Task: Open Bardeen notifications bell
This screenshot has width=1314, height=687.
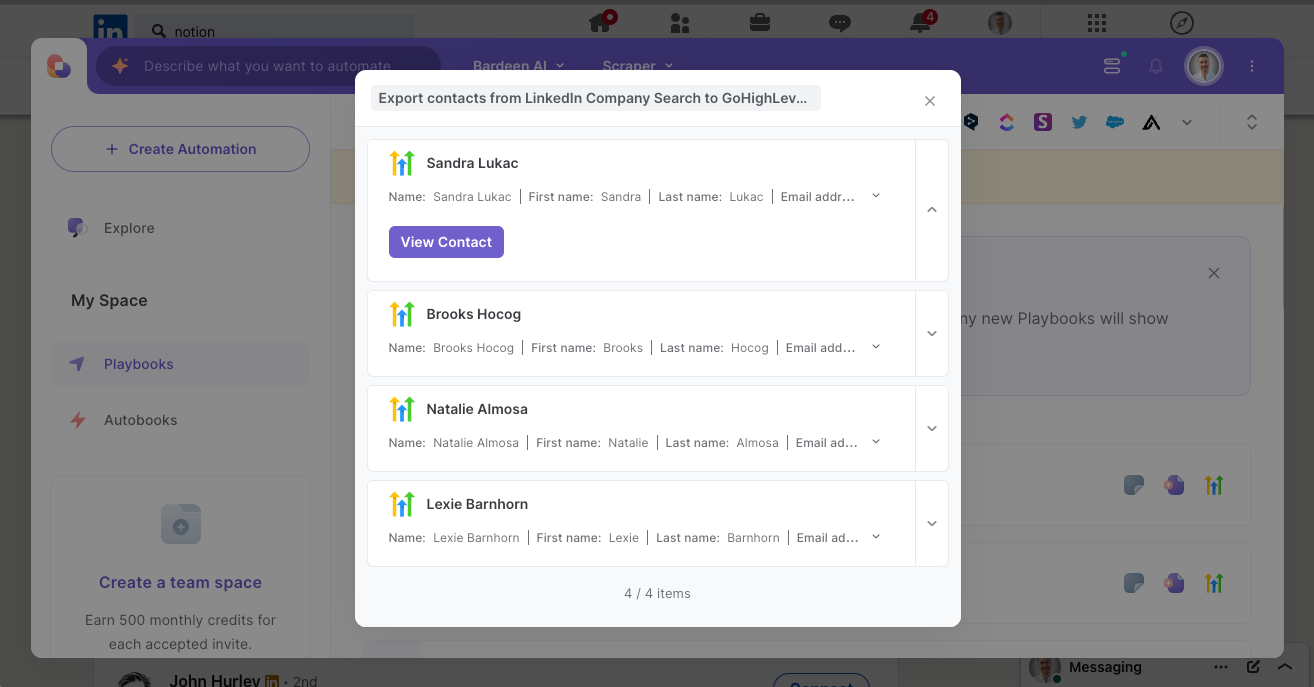Action: click(1156, 66)
